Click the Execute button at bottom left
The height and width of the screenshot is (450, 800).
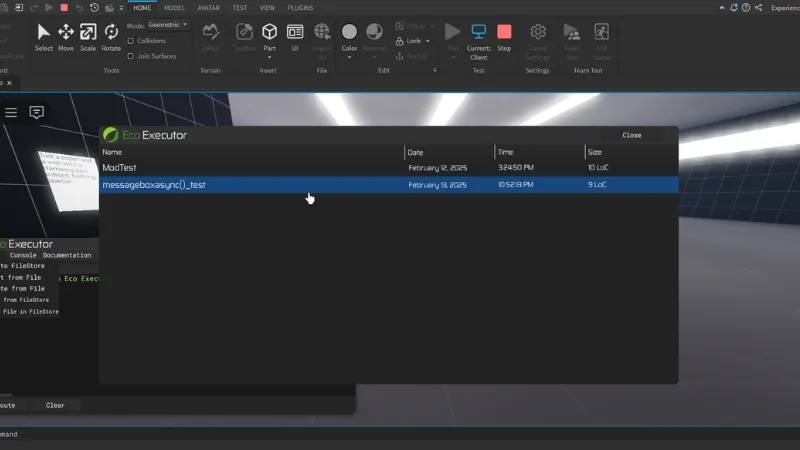(x=8, y=405)
